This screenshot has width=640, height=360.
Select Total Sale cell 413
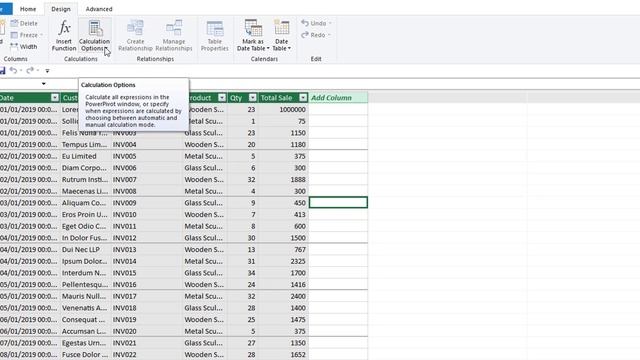[x=283, y=215]
